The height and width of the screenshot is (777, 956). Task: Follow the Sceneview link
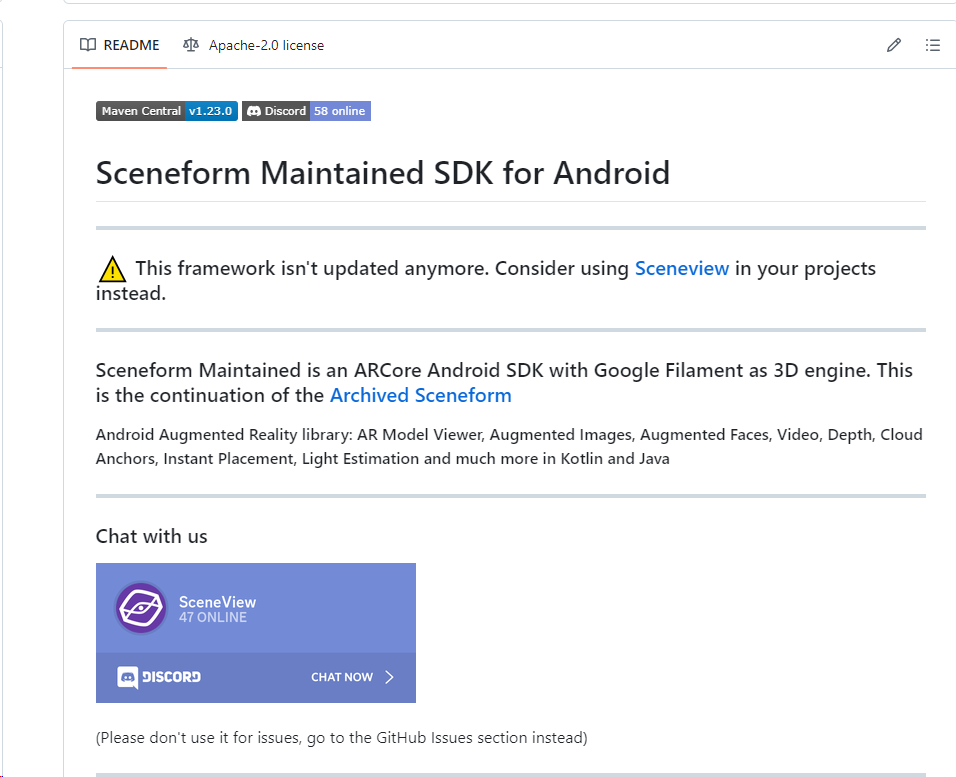[682, 268]
